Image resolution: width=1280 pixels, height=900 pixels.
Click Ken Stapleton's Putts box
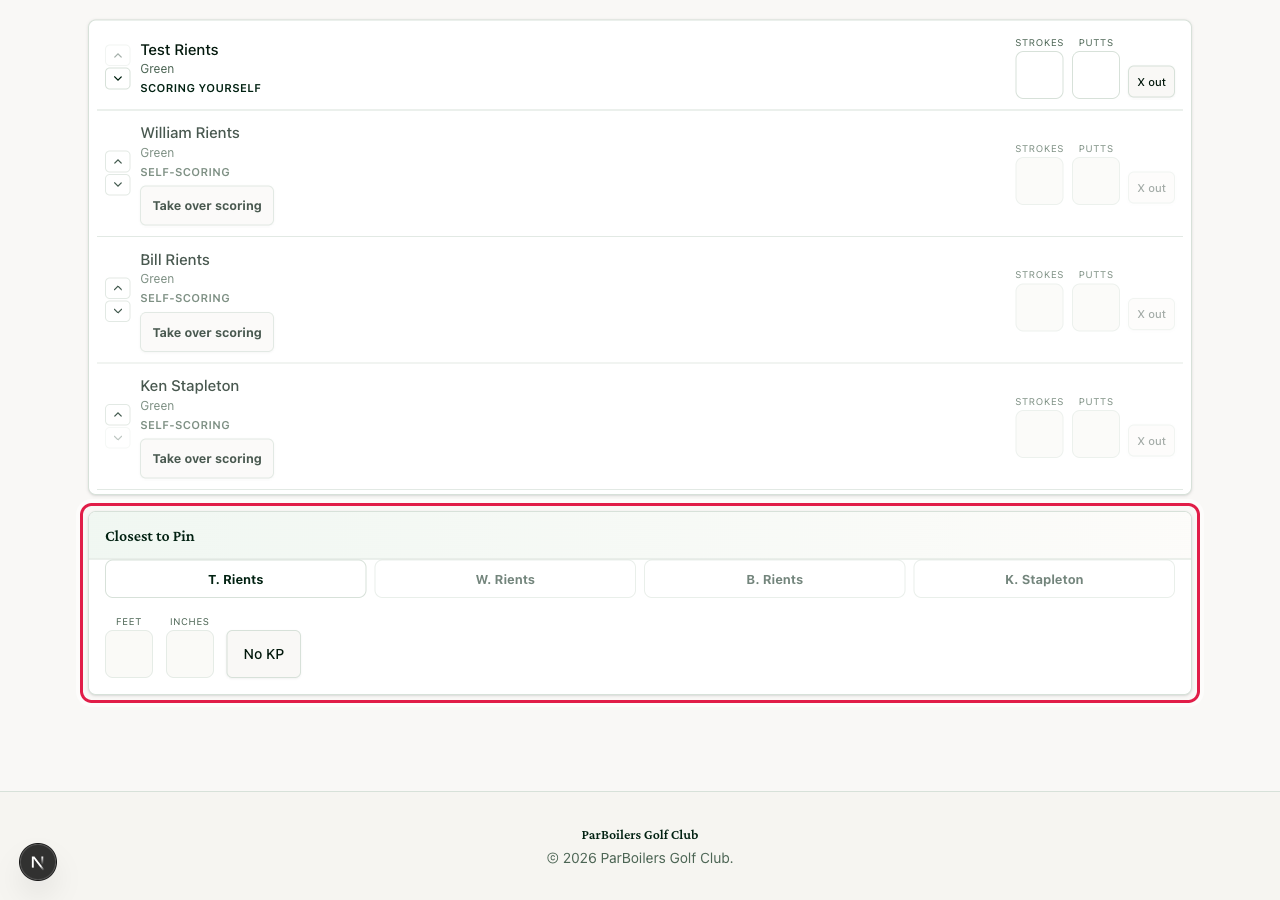(1096, 434)
